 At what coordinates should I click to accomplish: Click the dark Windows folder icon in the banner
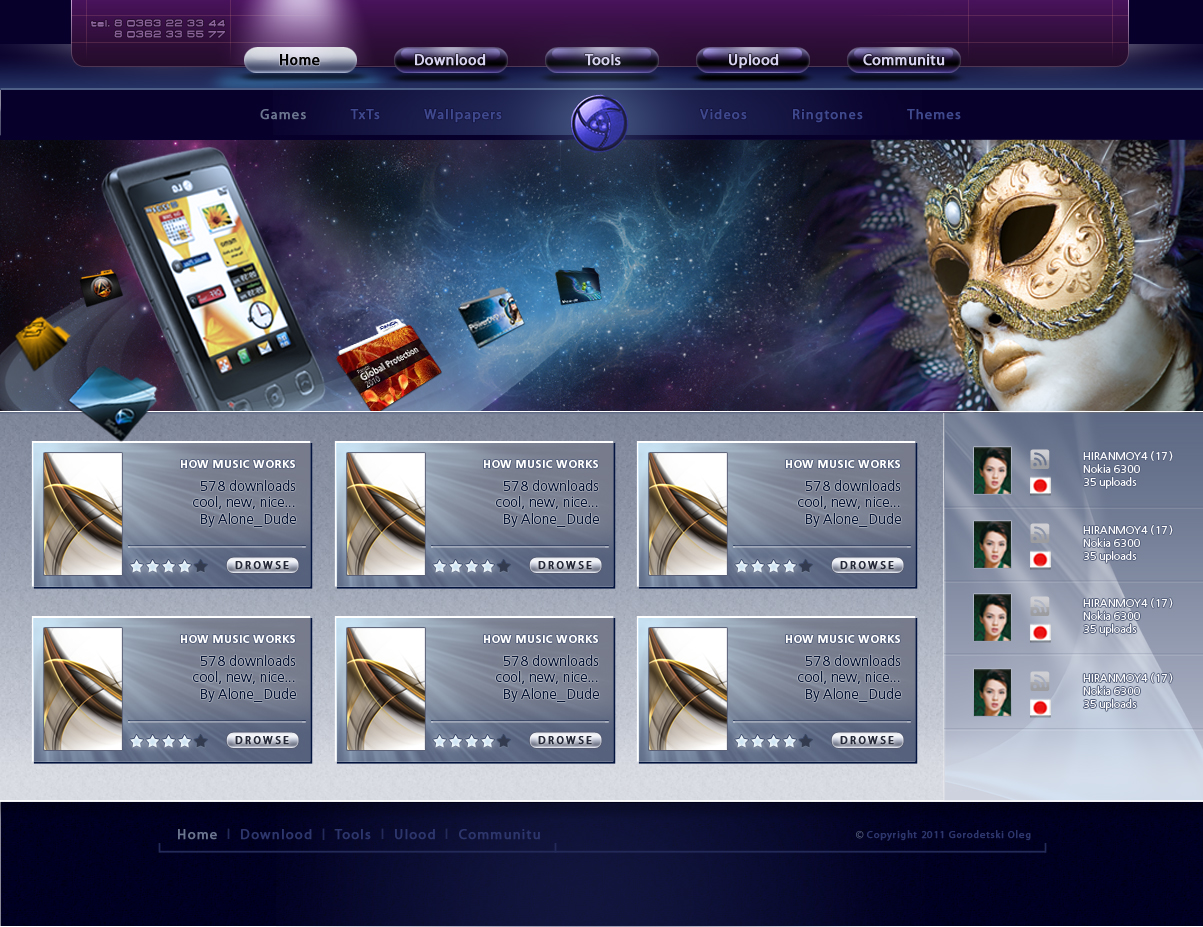click(x=578, y=285)
